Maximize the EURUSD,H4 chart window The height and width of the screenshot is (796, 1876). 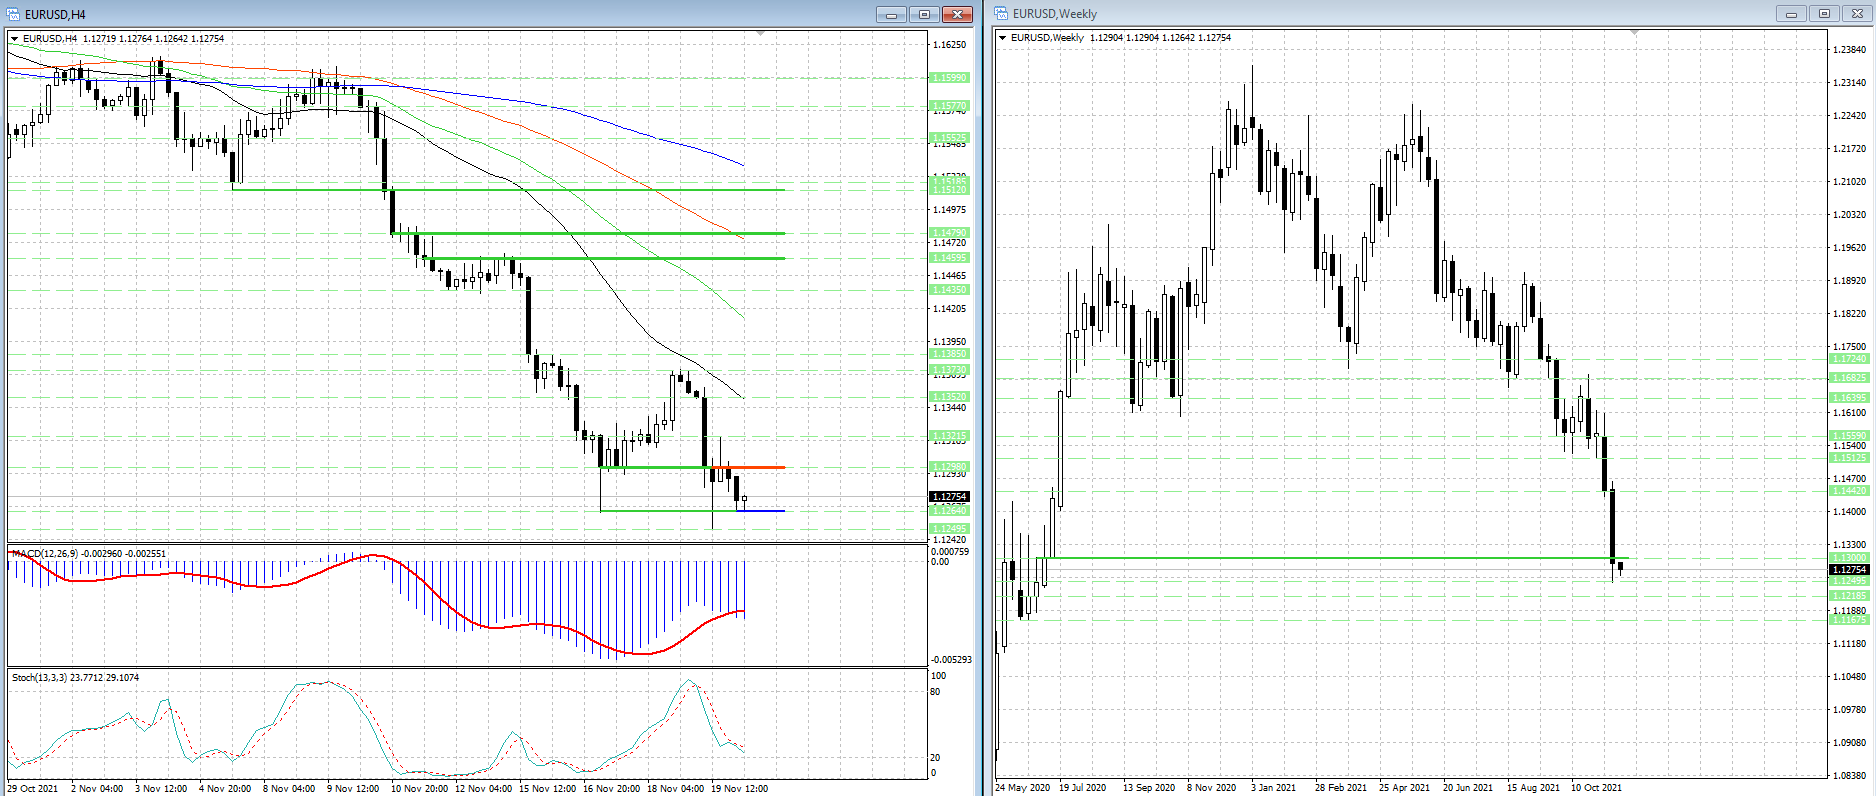pos(924,14)
